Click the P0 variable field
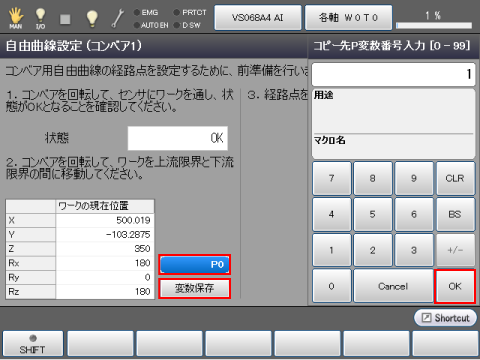The width and height of the screenshot is (480, 360). (x=195, y=265)
